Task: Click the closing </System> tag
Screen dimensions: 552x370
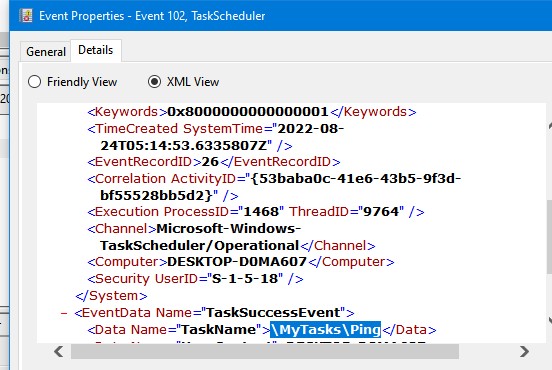Action: (x=111, y=296)
